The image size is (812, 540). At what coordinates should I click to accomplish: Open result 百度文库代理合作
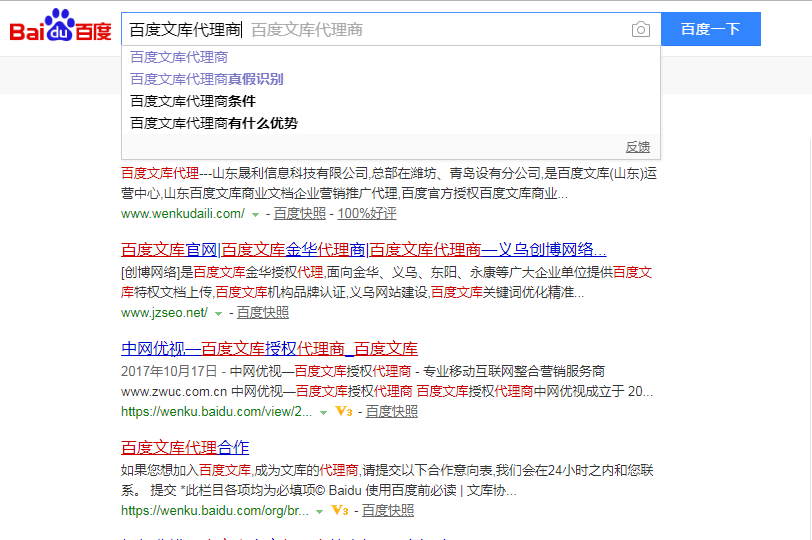(x=185, y=447)
